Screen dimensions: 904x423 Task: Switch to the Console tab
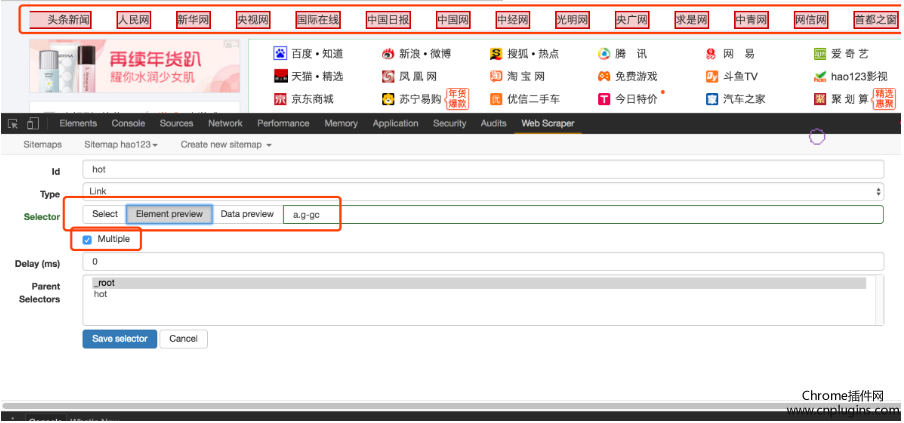[128, 123]
